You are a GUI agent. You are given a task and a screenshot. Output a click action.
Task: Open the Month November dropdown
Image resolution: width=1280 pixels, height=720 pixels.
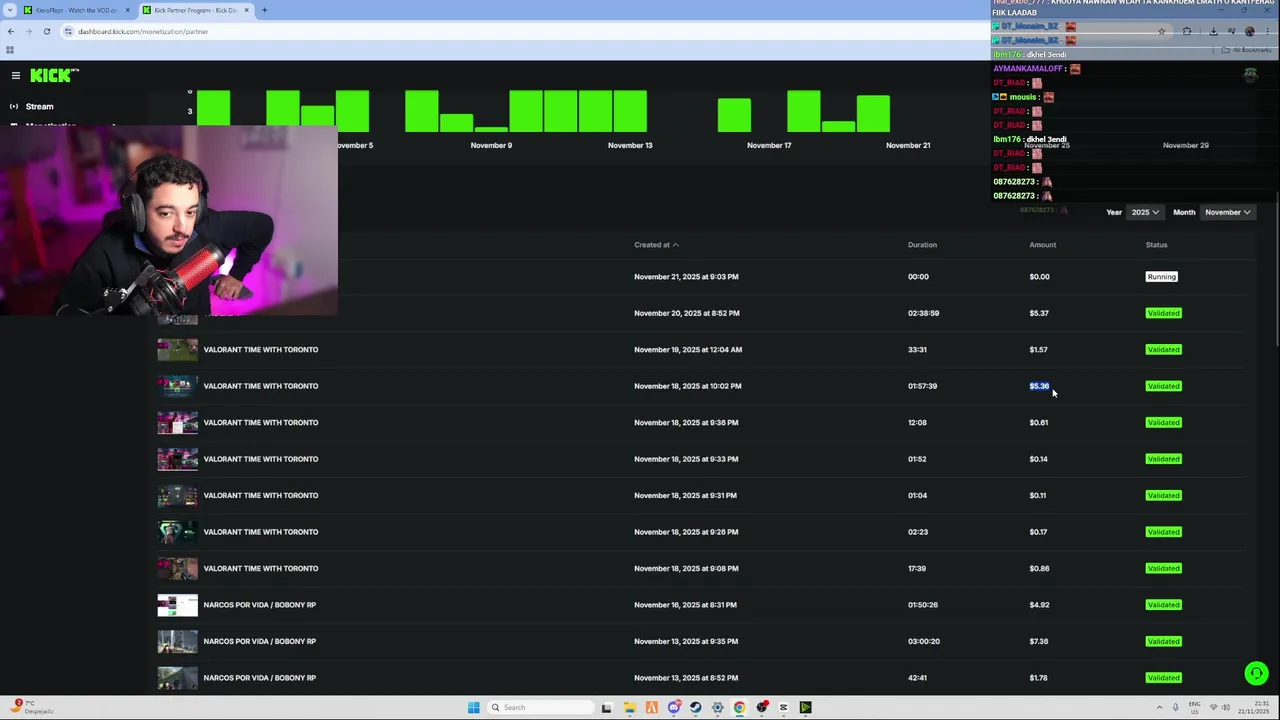[1227, 212]
